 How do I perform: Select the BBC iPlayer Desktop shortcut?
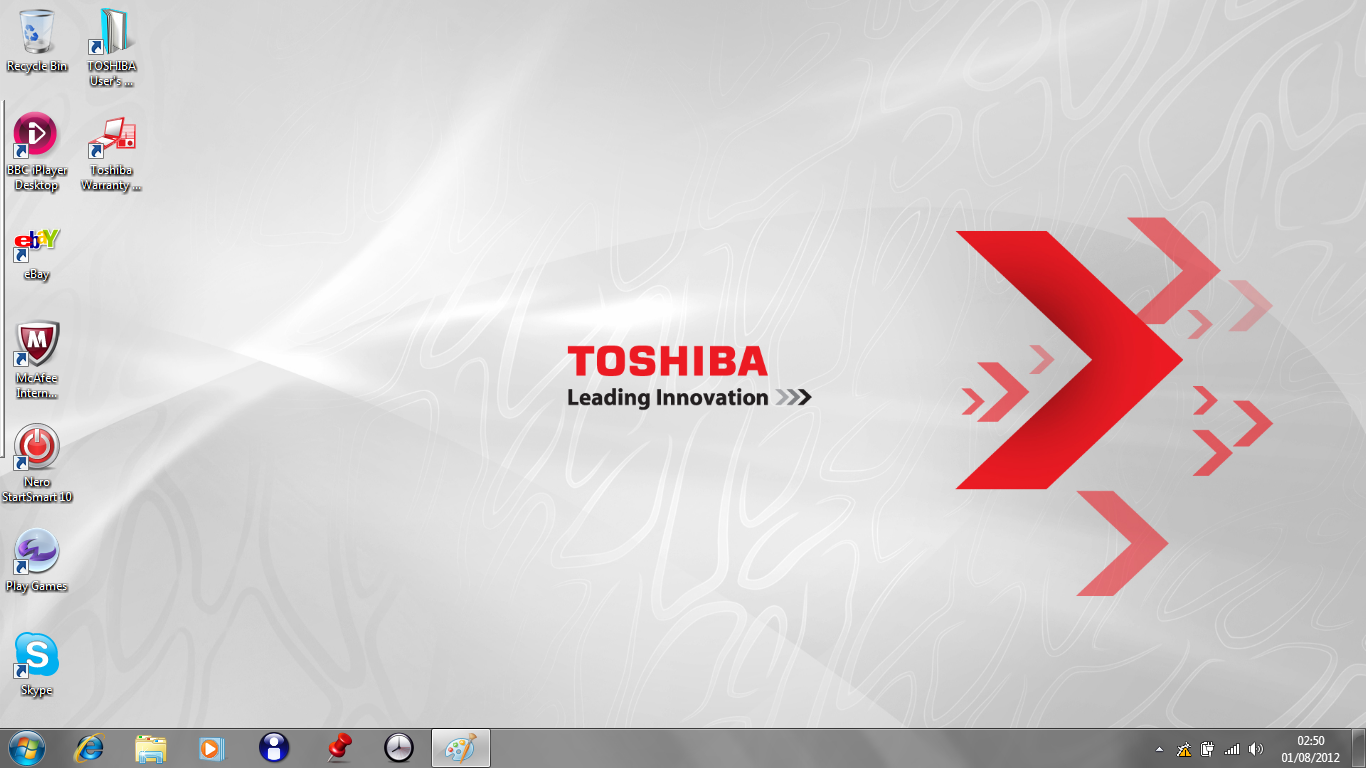tap(37, 151)
